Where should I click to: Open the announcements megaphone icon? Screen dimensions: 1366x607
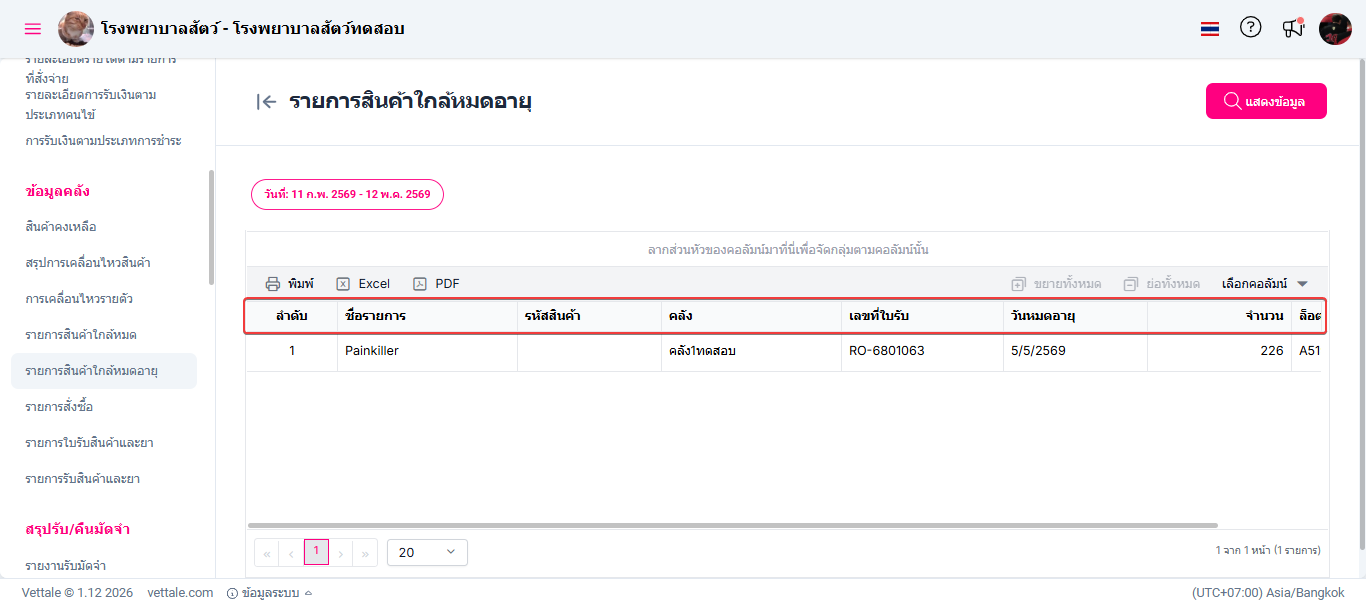click(1293, 28)
